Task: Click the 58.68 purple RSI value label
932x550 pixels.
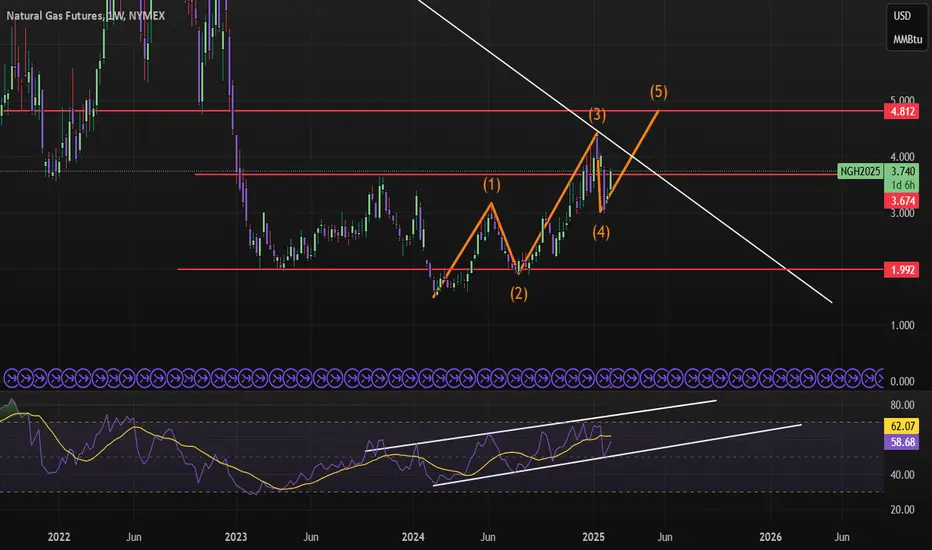Action: [902, 442]
